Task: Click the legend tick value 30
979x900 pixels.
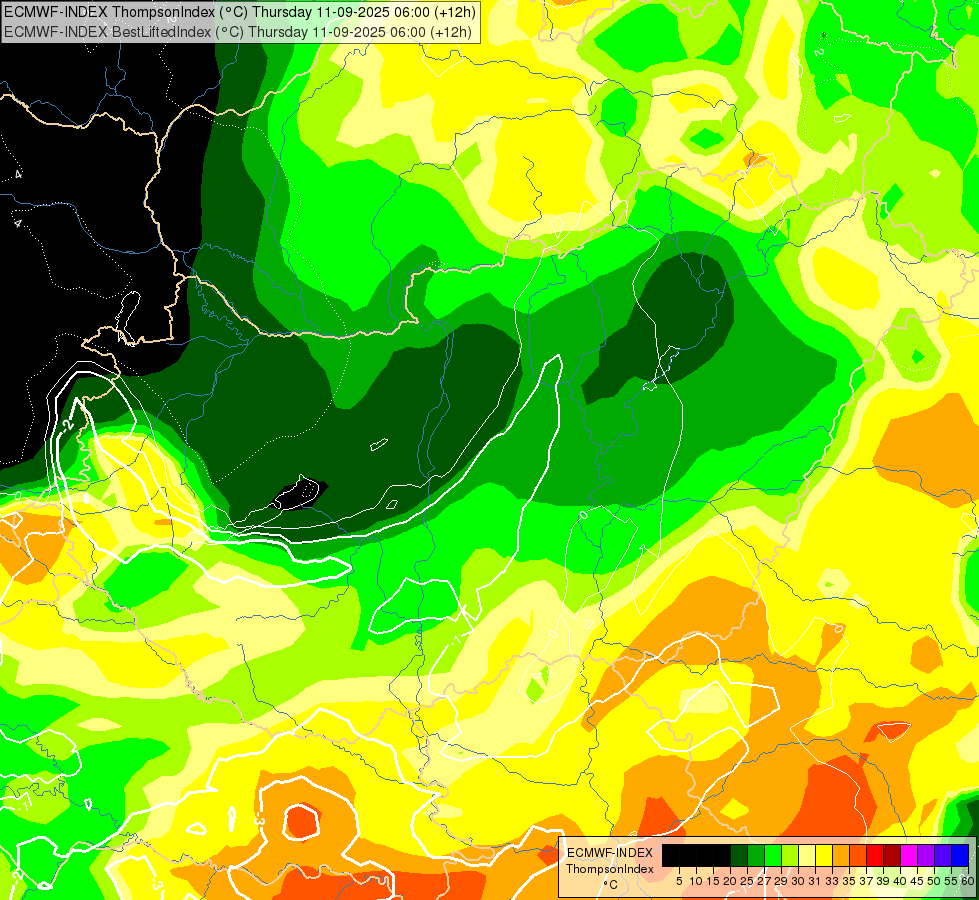Action: click(798, 881)
